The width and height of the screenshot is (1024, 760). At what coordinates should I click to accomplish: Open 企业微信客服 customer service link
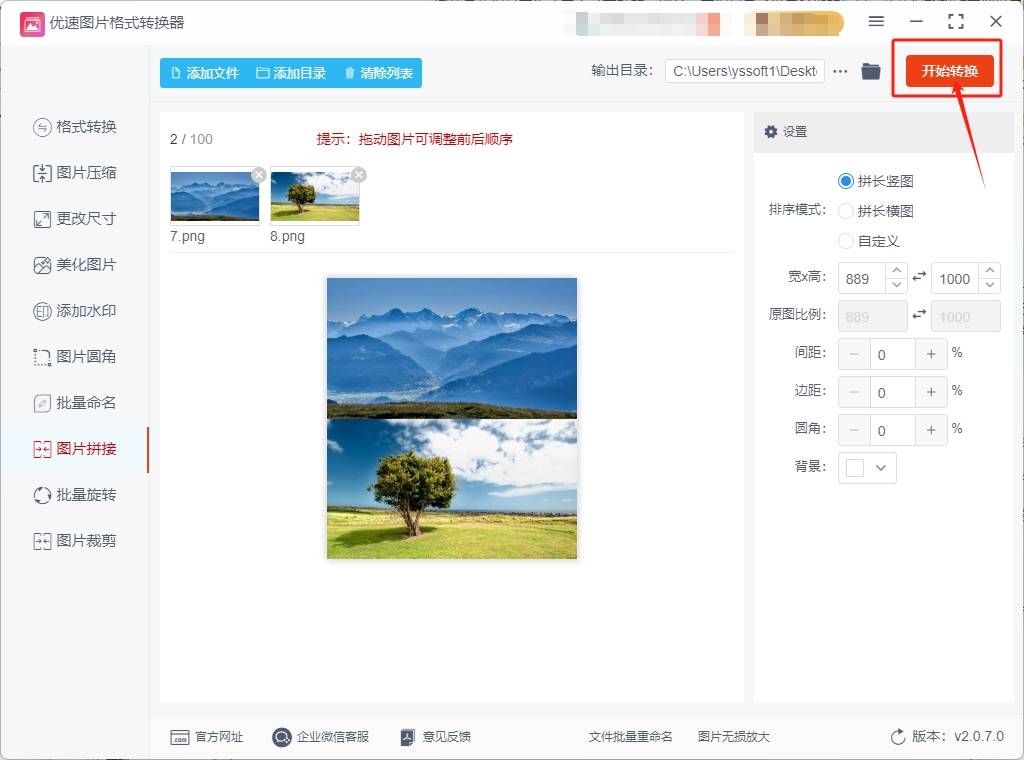tap(321, 737)
